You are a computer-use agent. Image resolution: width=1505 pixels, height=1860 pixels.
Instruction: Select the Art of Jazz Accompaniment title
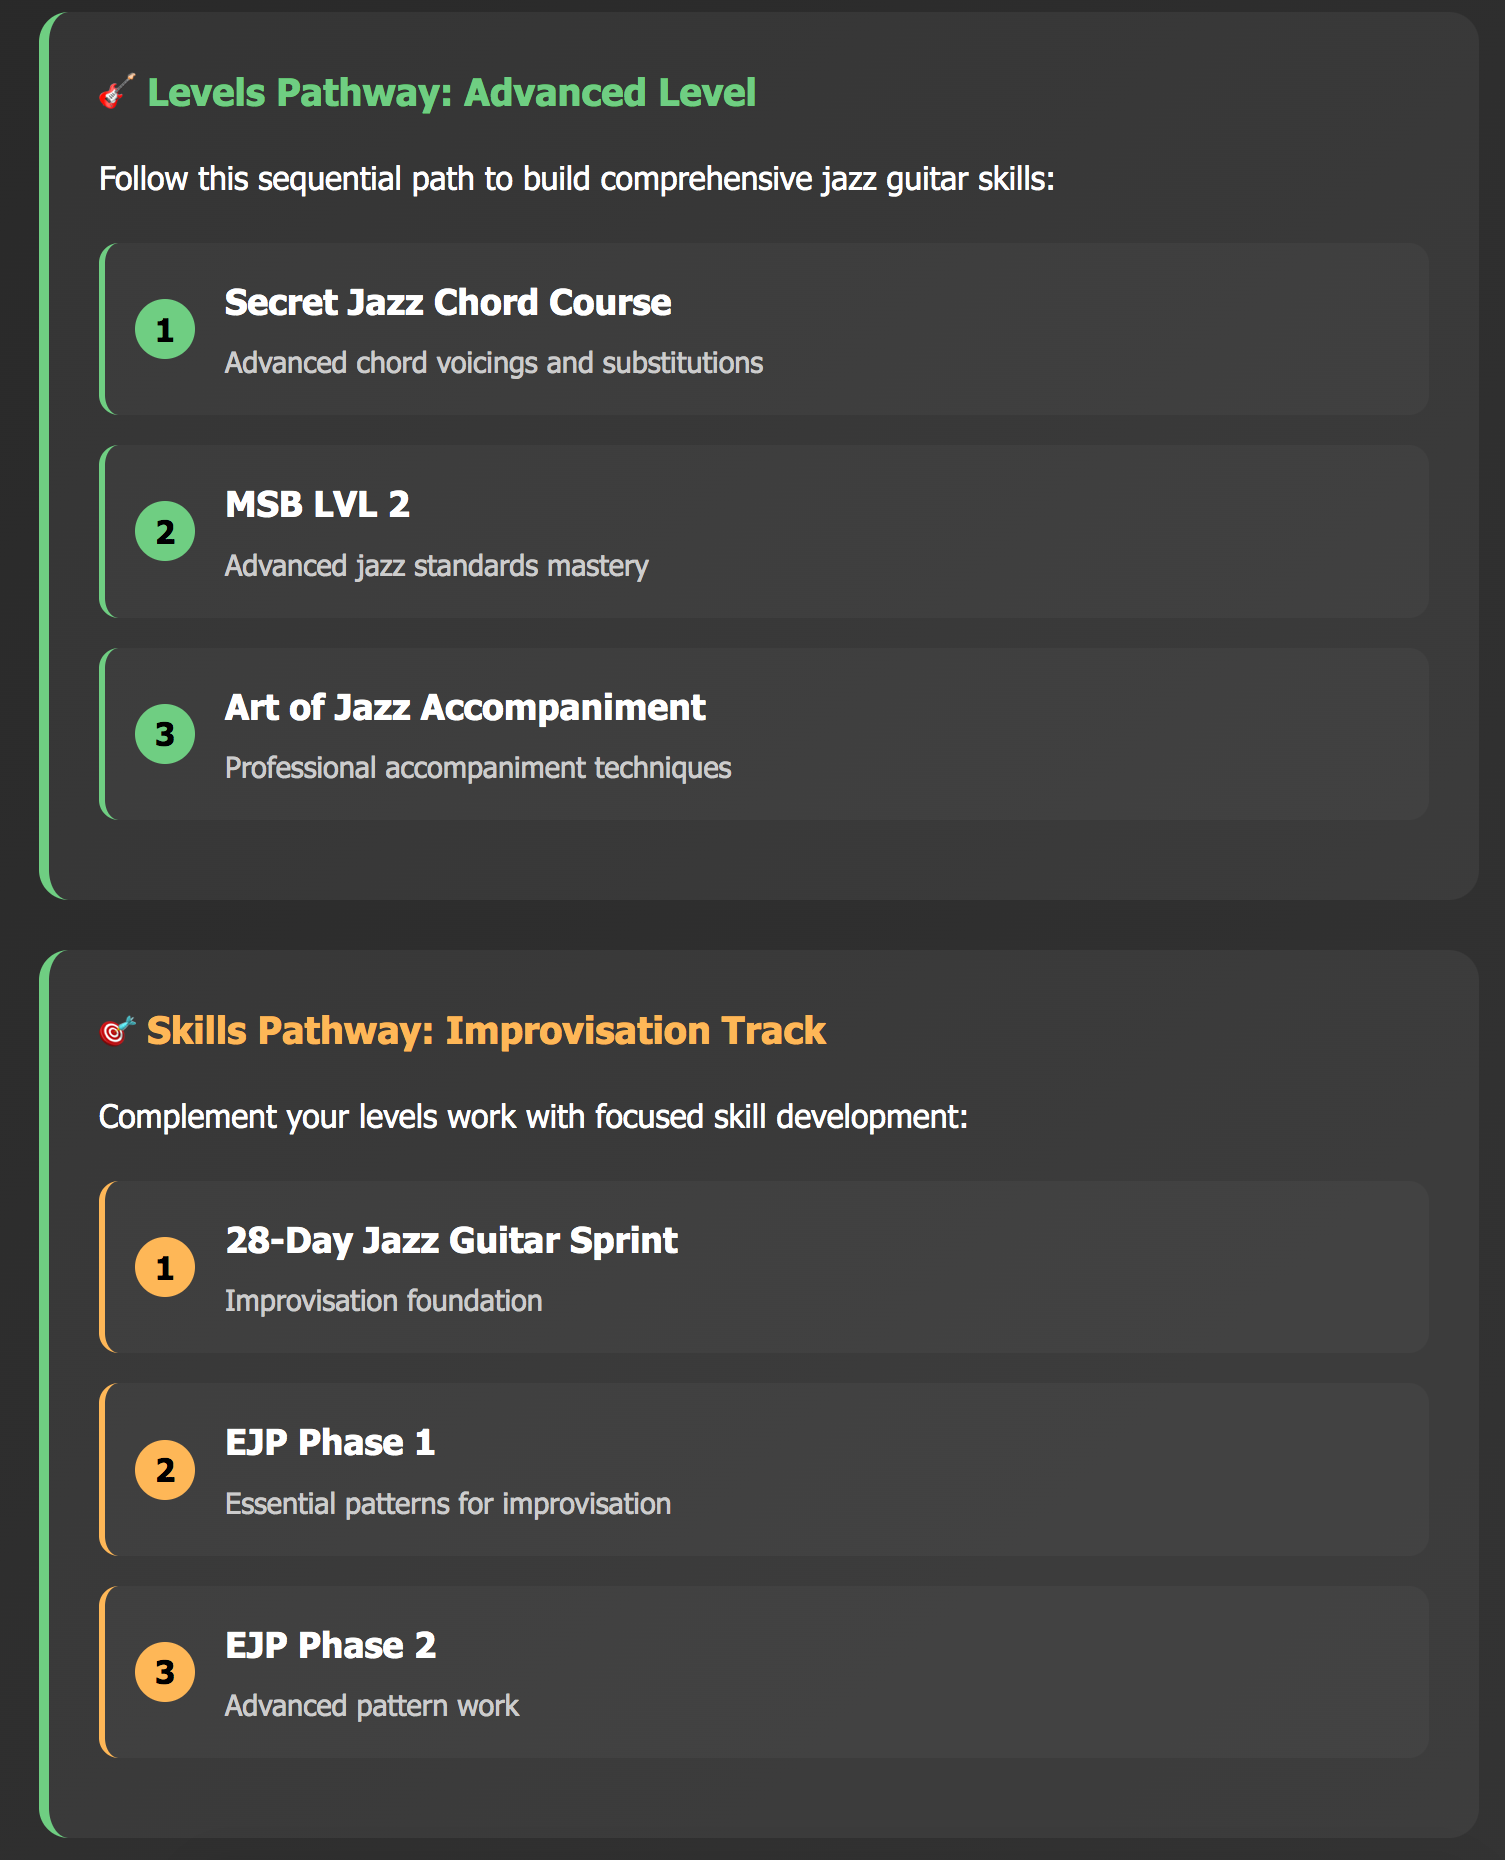(x=465, y=707)
